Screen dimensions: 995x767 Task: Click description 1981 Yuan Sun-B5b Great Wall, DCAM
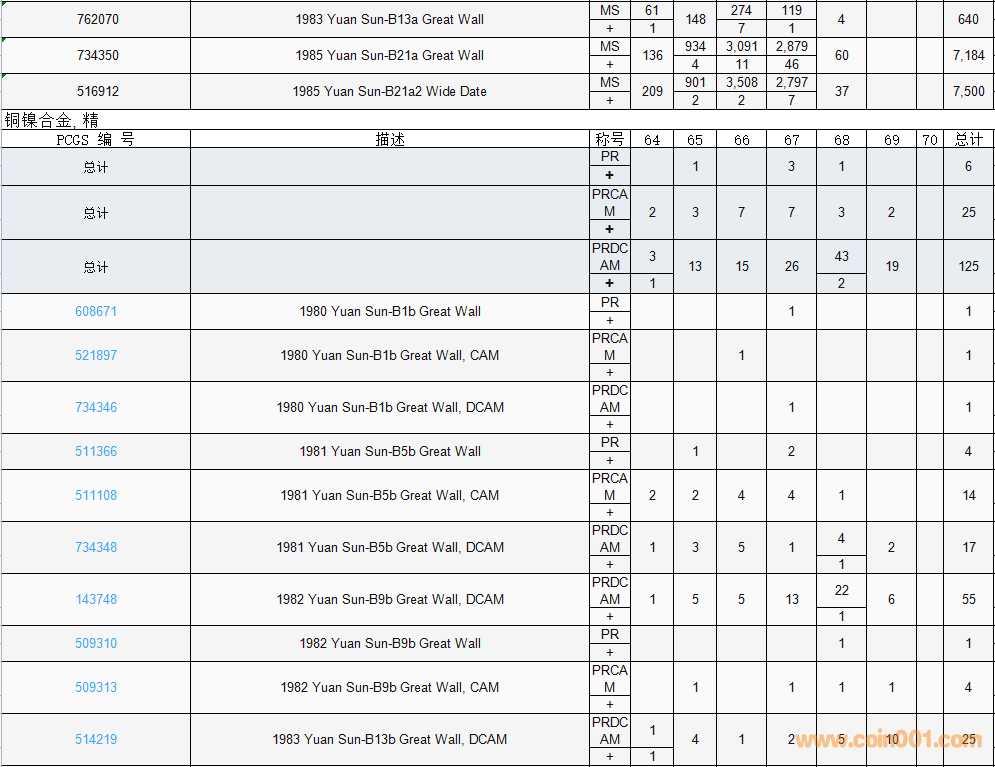[390, 547]
